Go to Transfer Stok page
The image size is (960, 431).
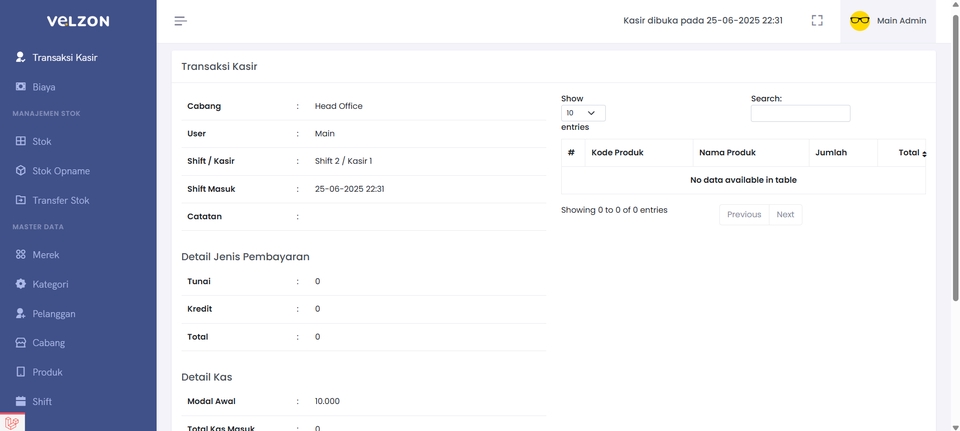[x=61, y=200]
